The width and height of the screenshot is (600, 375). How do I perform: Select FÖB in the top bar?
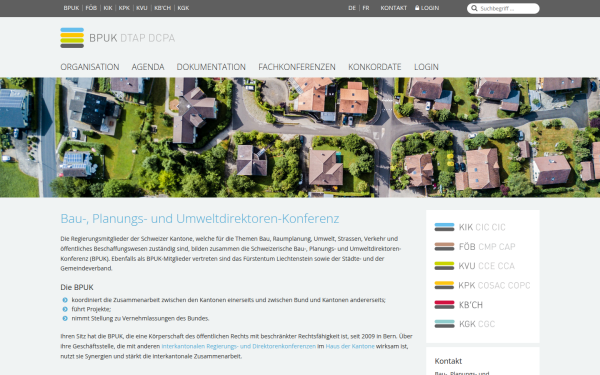[91, 8]
